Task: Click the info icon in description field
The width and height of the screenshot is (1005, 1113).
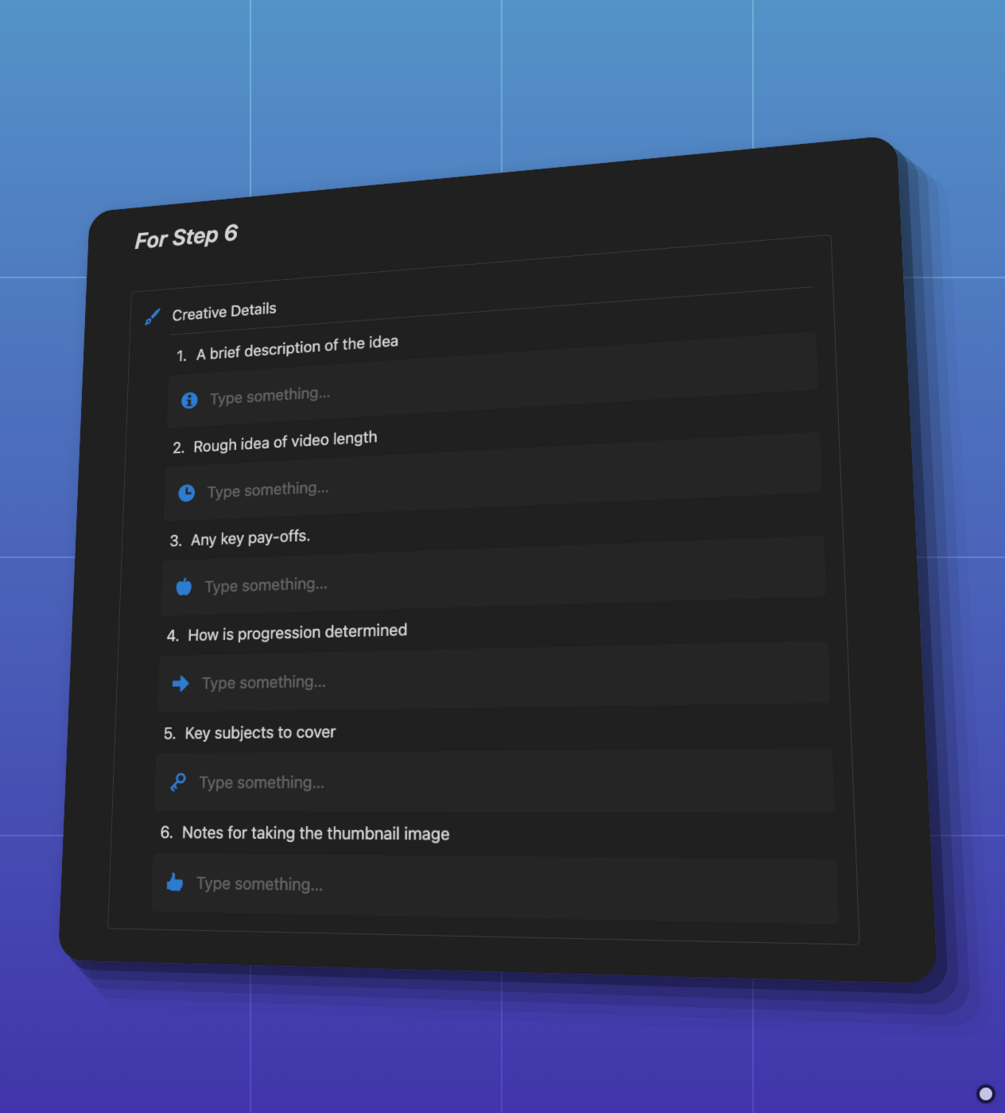Action: 189,400
